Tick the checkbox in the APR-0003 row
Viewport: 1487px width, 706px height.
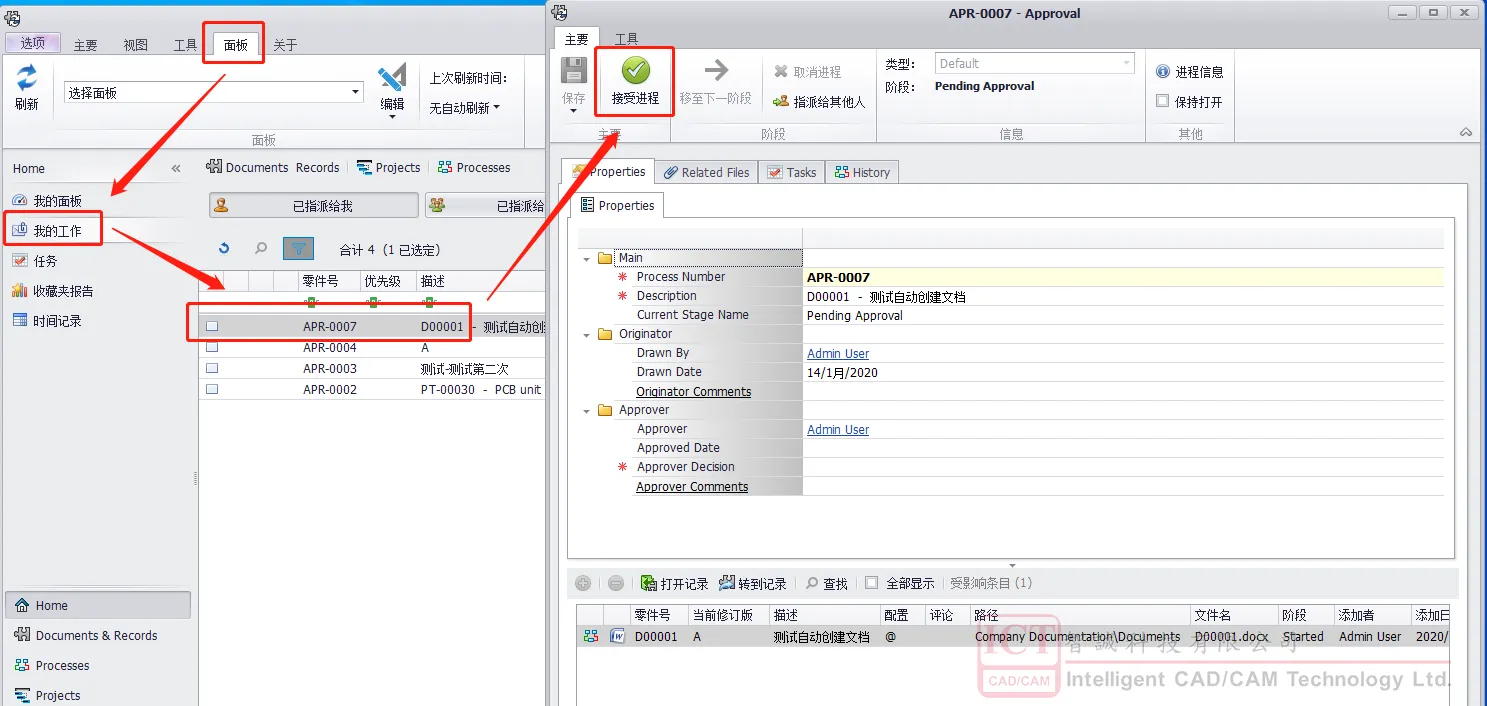click(x=212, y=369)
